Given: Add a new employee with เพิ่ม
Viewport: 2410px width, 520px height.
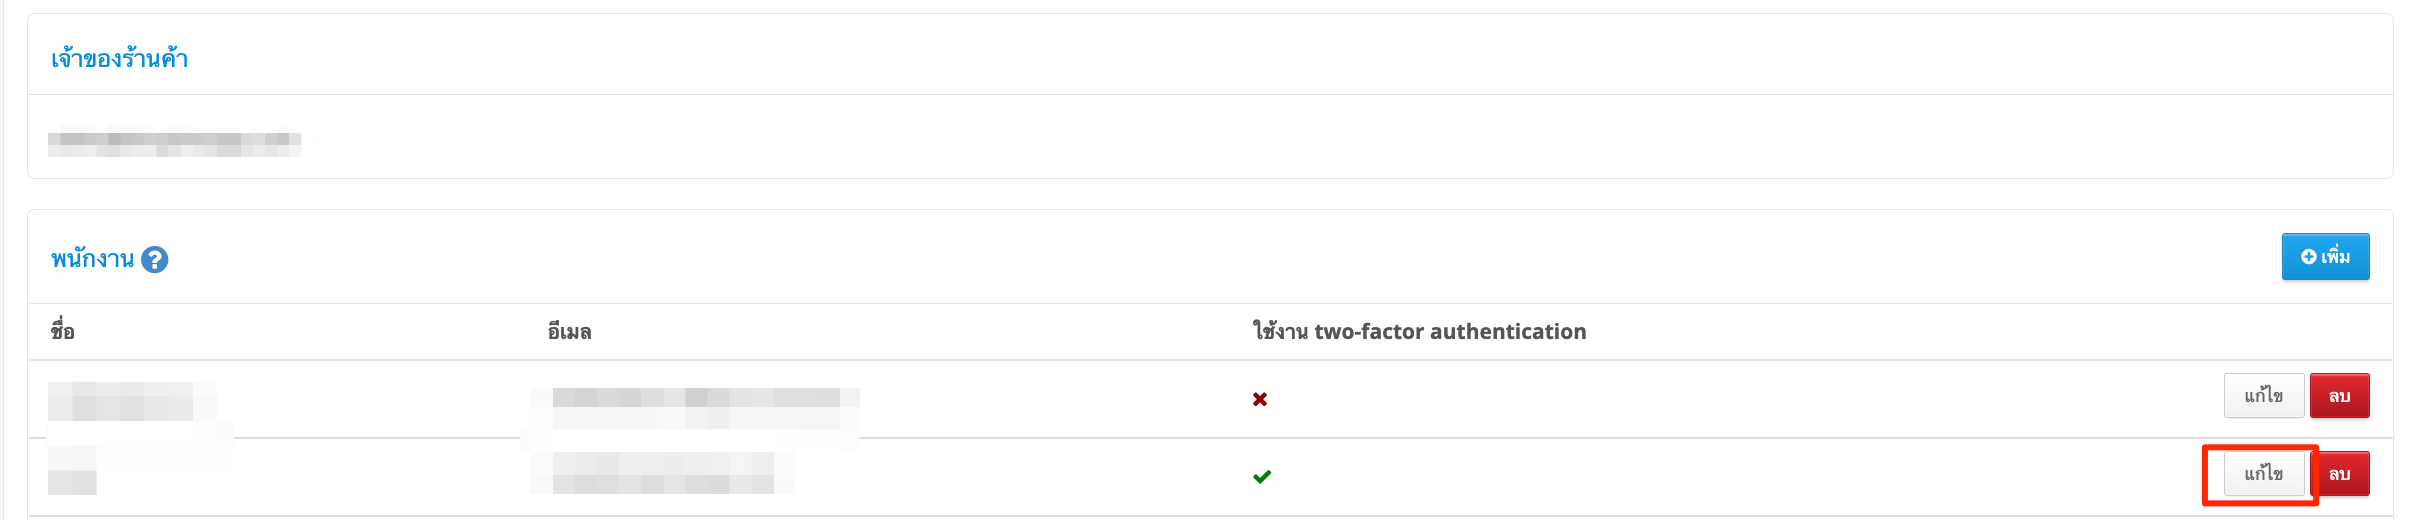Looking at the screenshot, I should point(2325,257).
